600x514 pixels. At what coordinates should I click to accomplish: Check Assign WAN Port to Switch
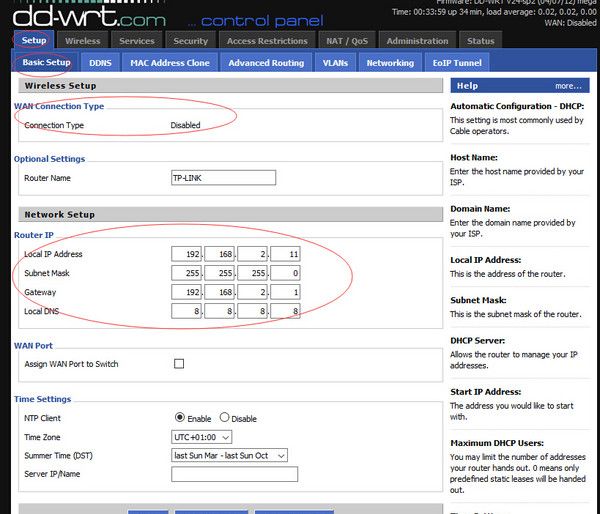(179, 364)
